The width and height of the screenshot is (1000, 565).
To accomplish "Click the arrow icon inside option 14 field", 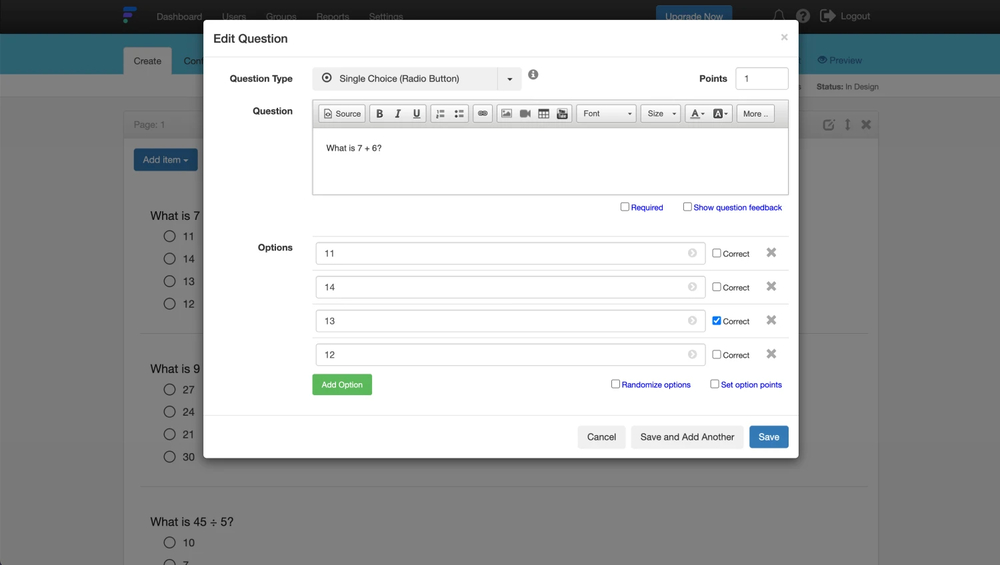I will (x=692, y=287).
